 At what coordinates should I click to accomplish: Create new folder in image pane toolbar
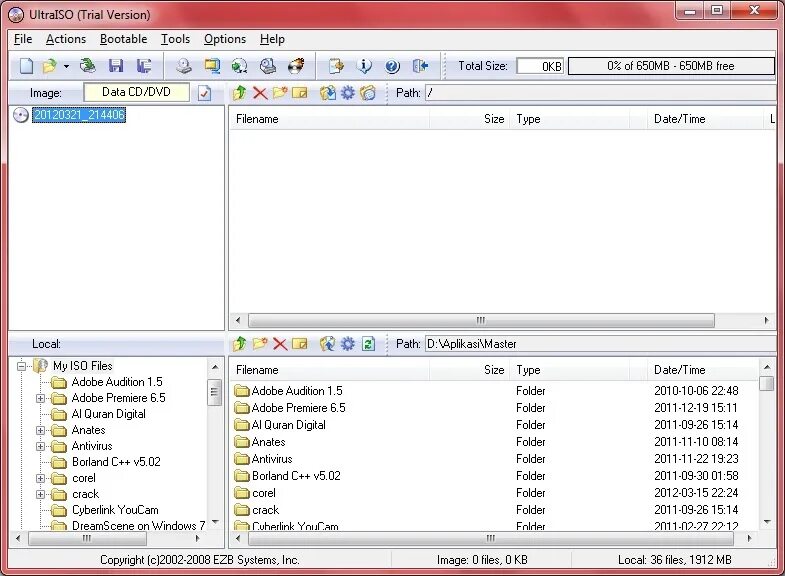point(280,93)
